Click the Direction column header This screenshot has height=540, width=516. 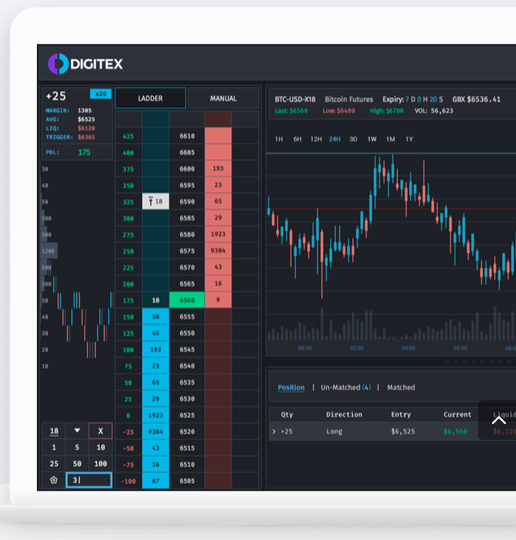pos(344,415)
